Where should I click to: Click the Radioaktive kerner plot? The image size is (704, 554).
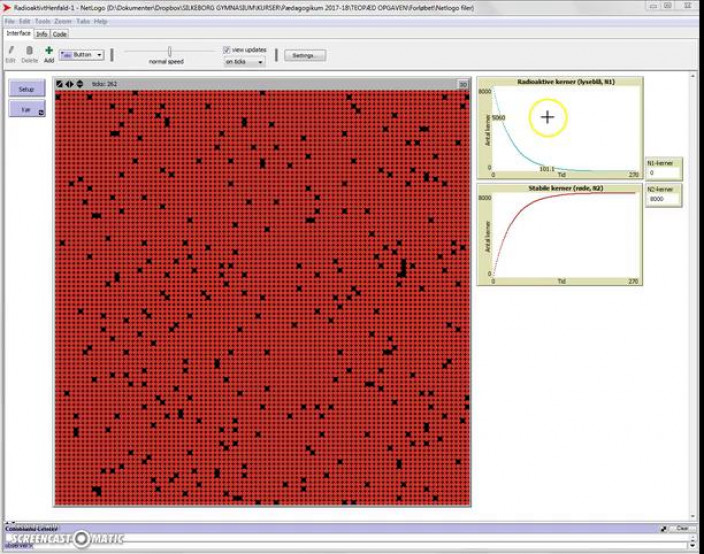pyautogui.click(x=560, y=128)
